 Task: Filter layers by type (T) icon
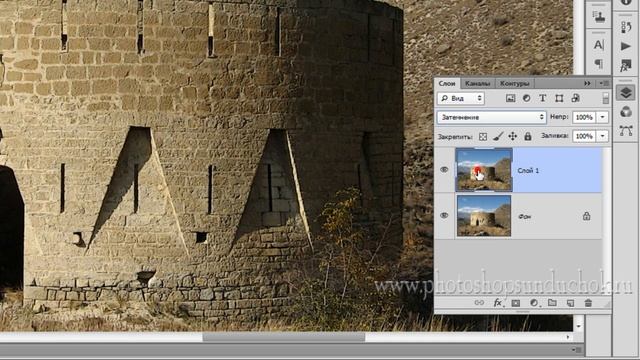coord(542,98)
